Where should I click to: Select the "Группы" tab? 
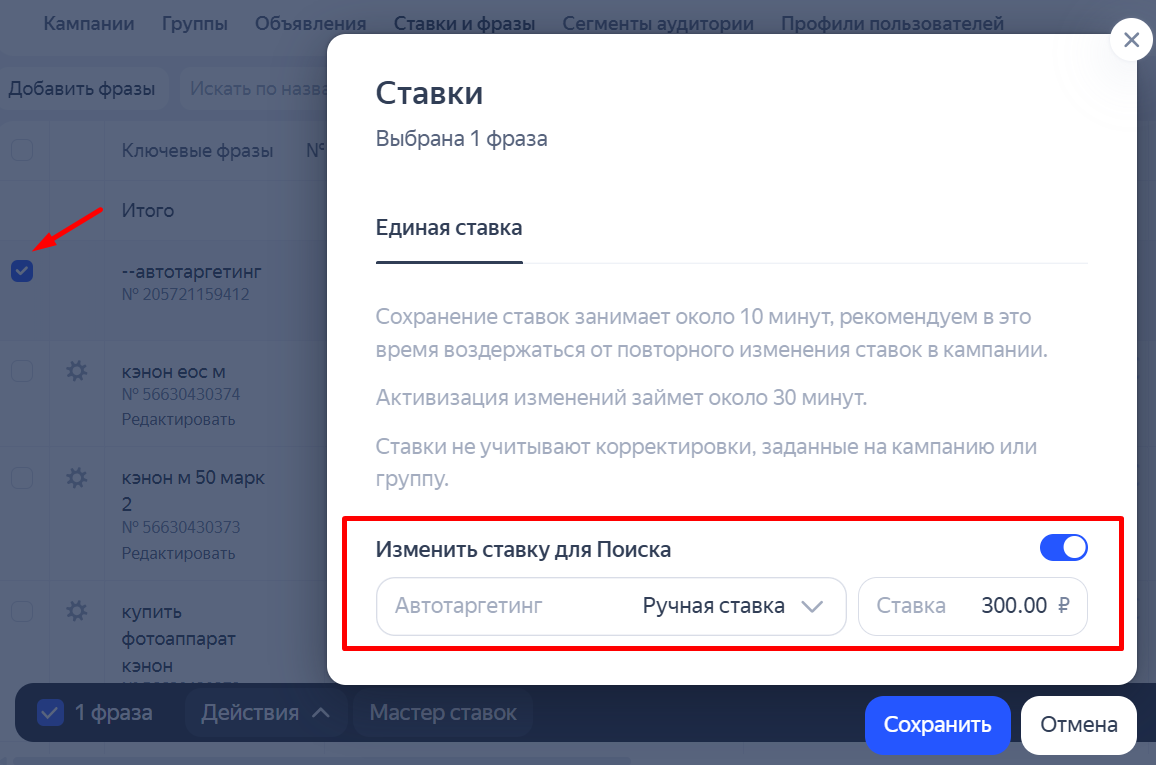coord(194,23)
